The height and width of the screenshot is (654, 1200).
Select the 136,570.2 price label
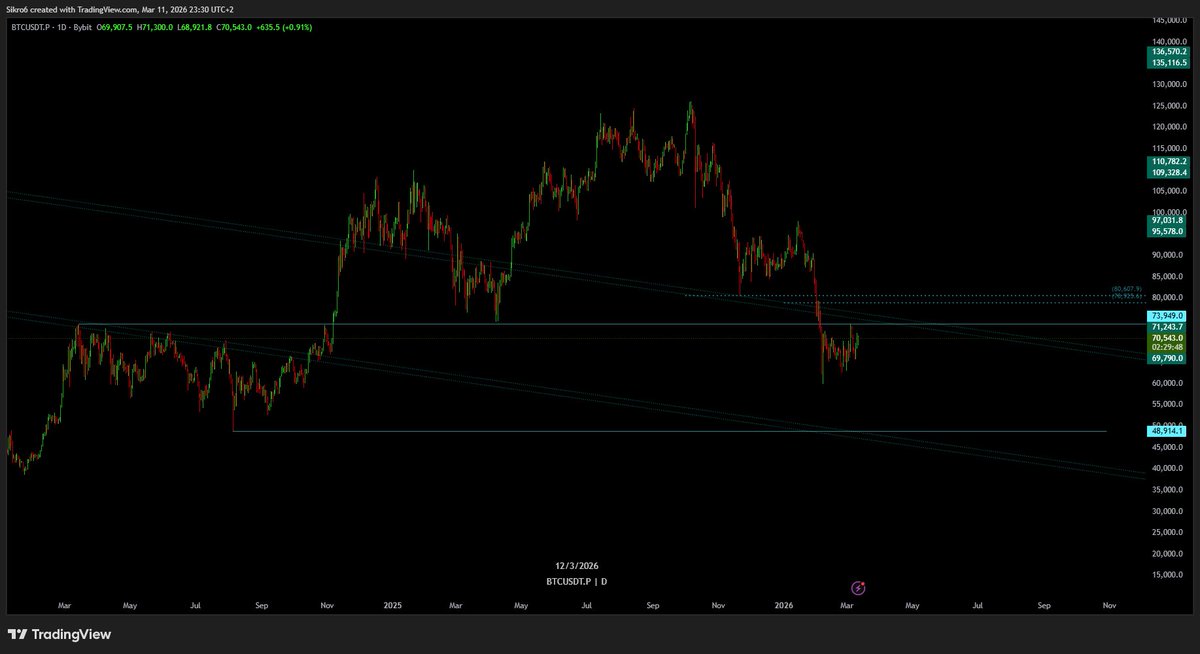tap(1168, 51)
